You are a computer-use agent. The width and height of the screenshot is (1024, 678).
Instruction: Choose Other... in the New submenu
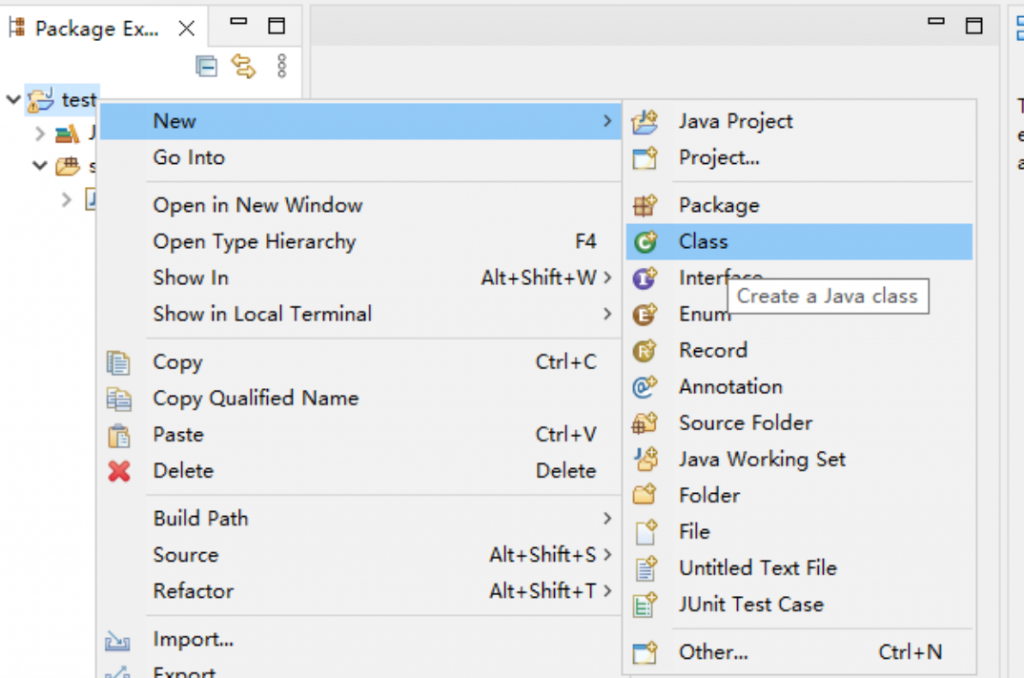click(x=713, y=653)
